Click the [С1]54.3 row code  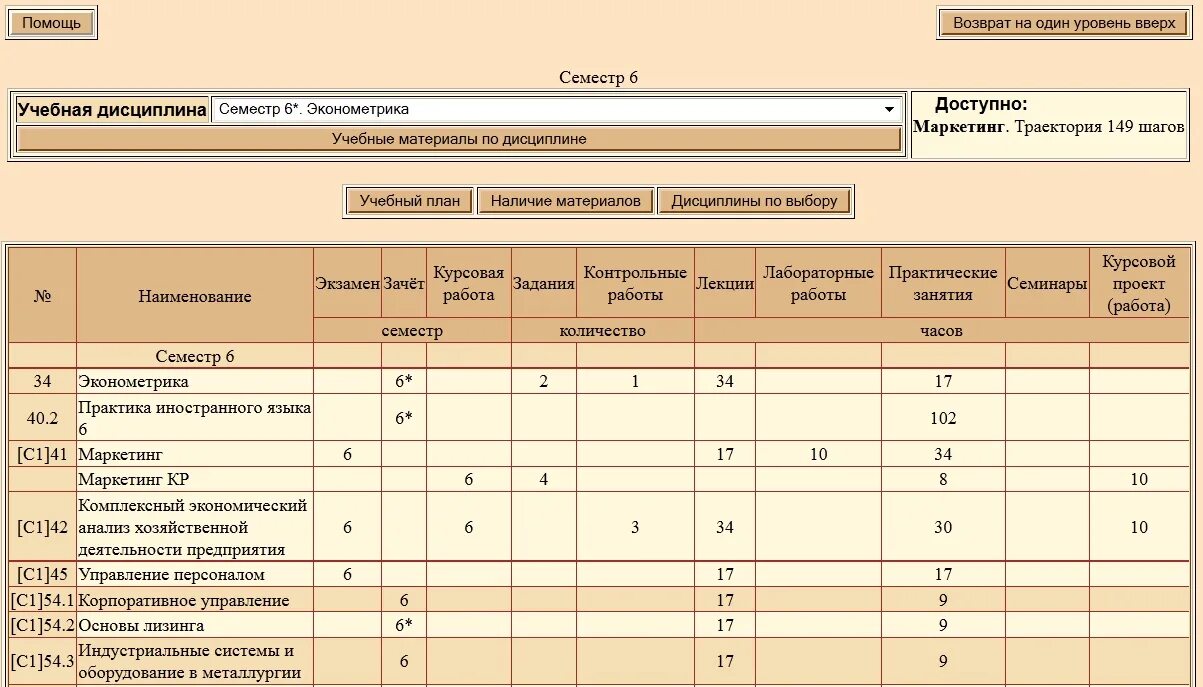(x=42, y=661)
